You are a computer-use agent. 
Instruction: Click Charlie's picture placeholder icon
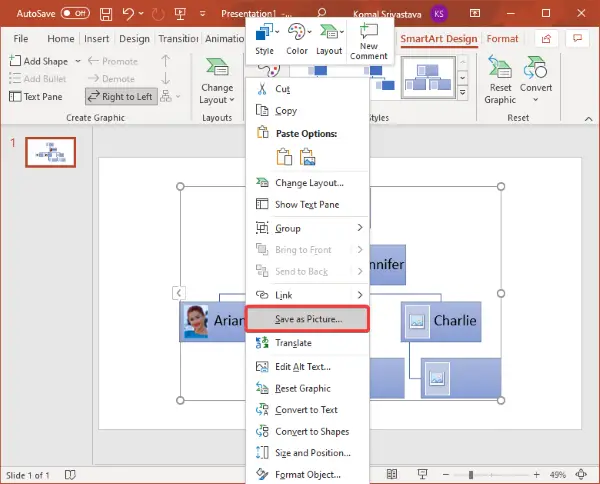tap(417, 321)
